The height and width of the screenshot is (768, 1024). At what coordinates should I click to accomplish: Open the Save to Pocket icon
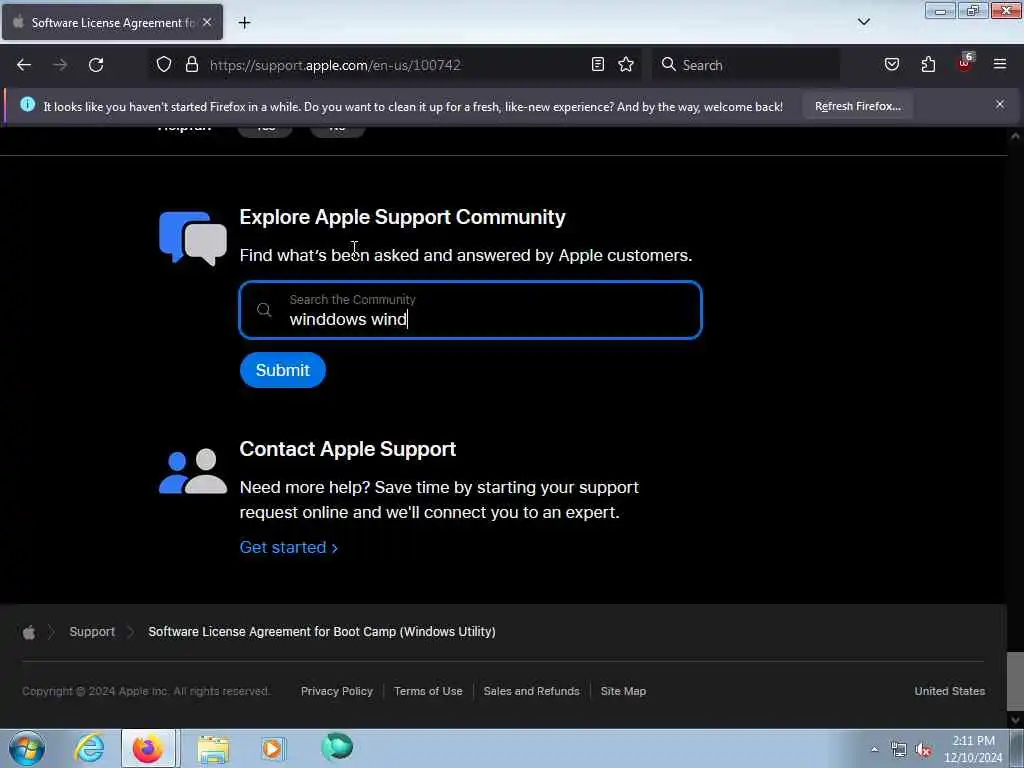891,64
